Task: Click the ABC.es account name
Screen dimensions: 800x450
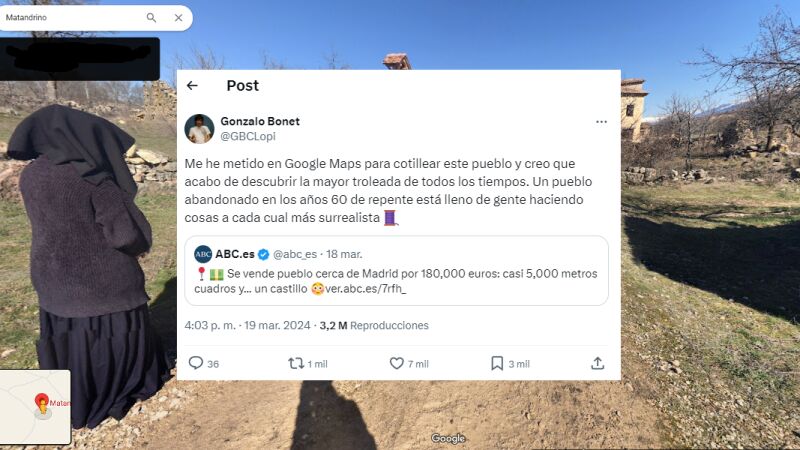Action: pos(235,254)
